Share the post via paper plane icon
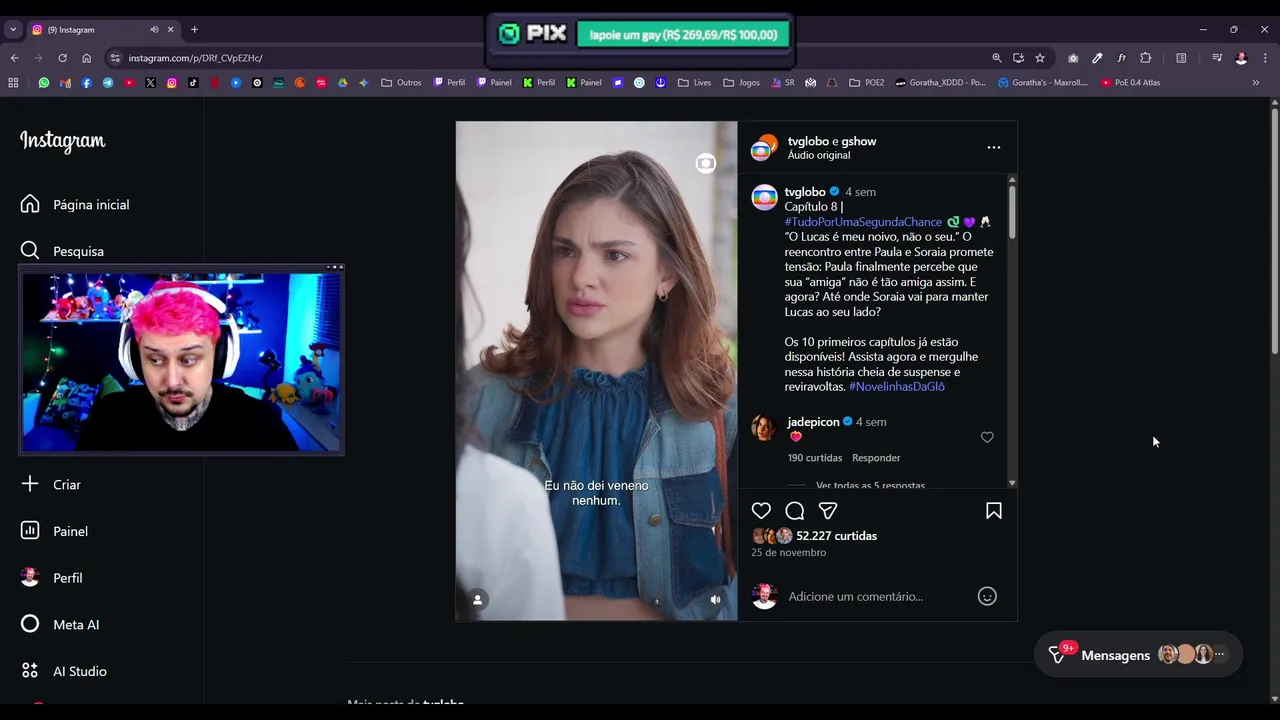Screen dimensions: 1280x720 coord(828,511)
